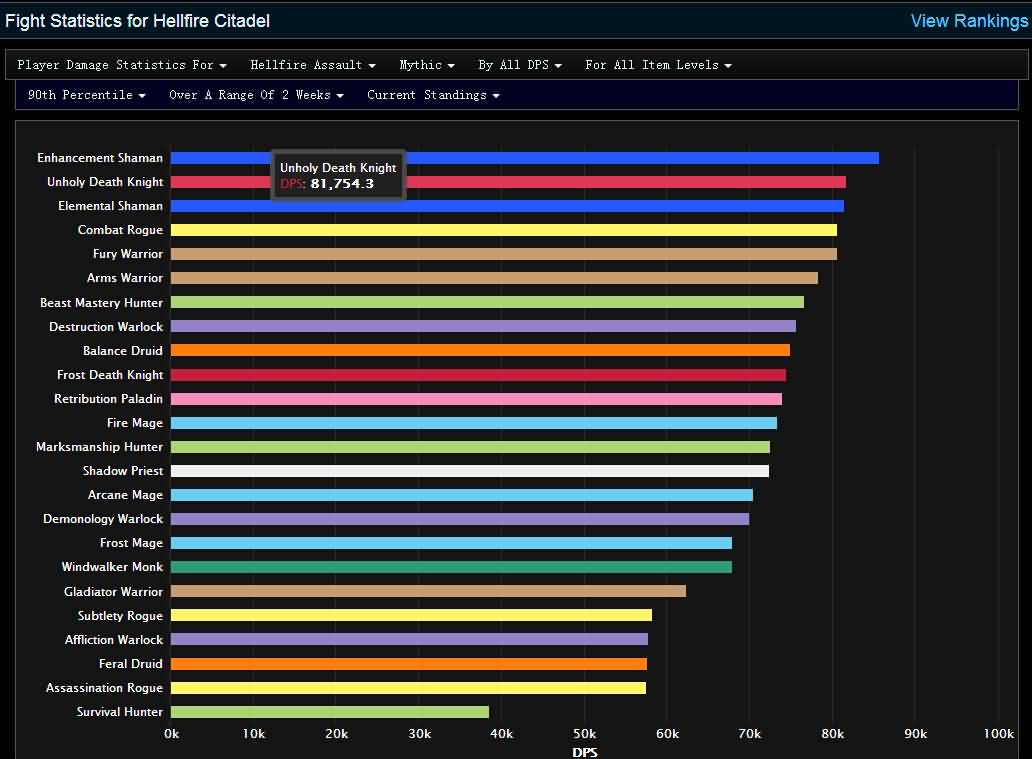Select the Windwalker Monk green bar
This screenshot has width=1032, height=759.
point(452,567)
